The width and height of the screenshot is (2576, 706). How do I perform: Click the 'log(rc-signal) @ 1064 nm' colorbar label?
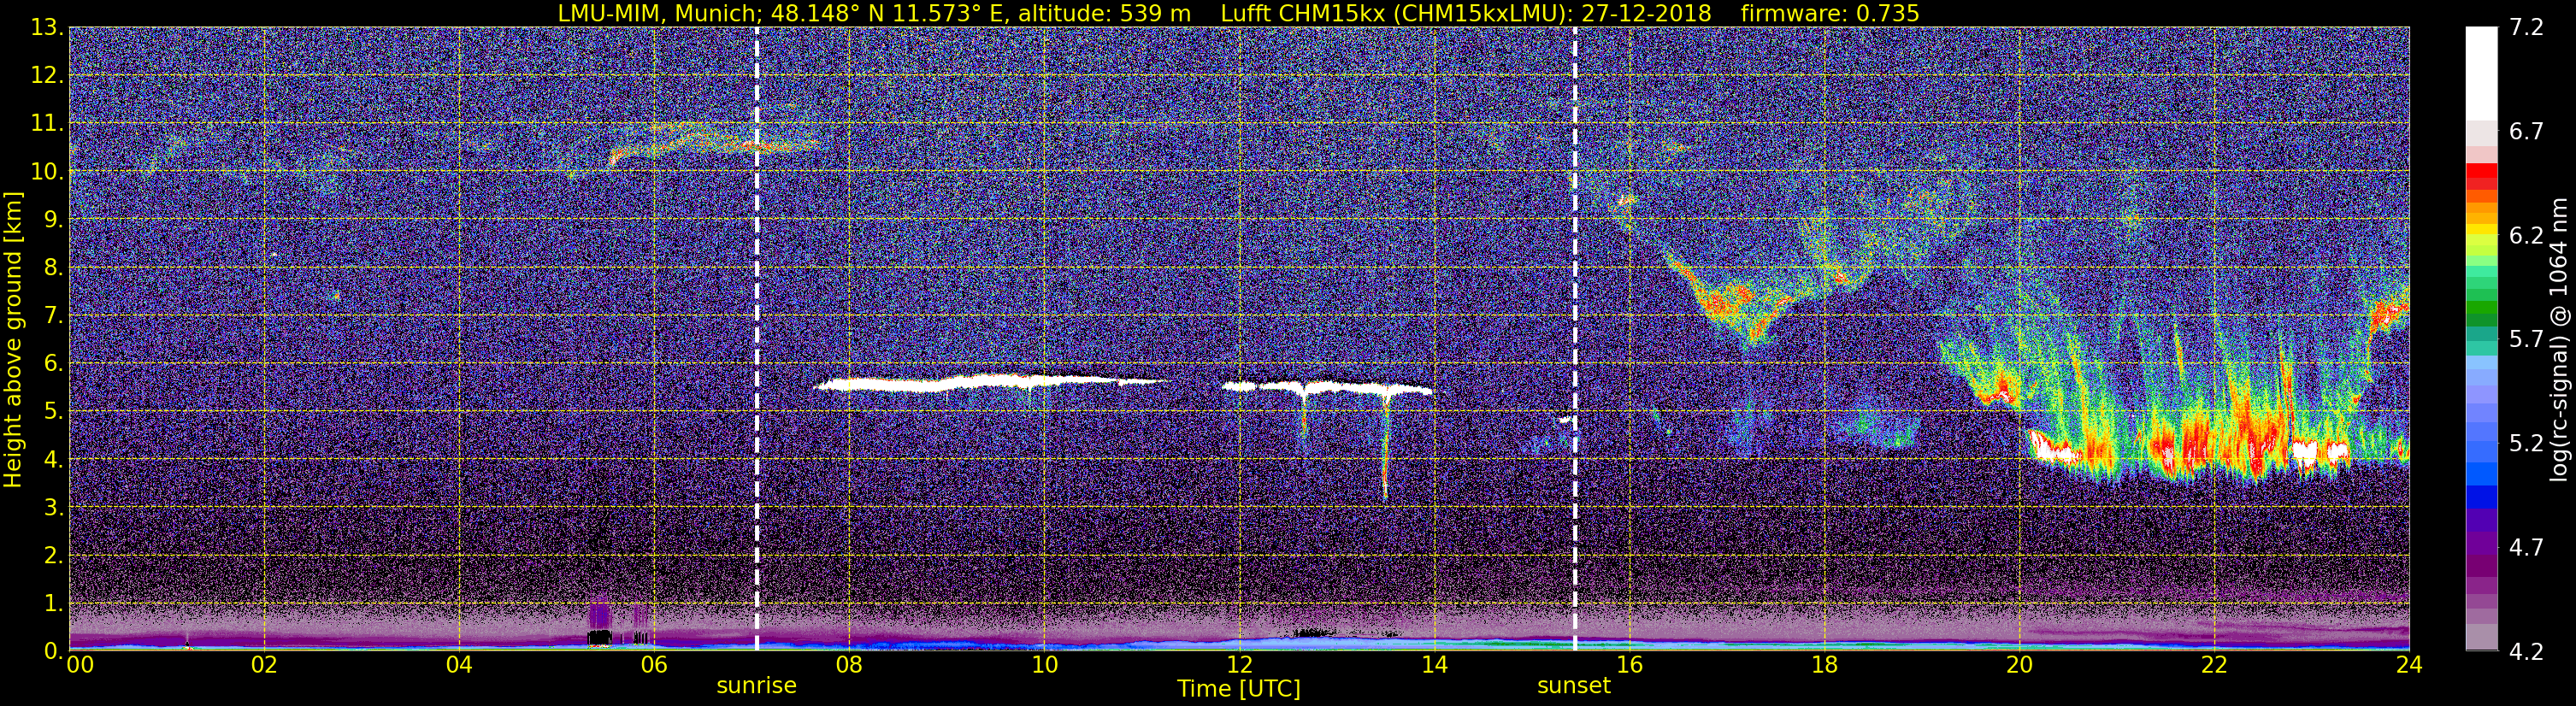tap(2559, 339)
